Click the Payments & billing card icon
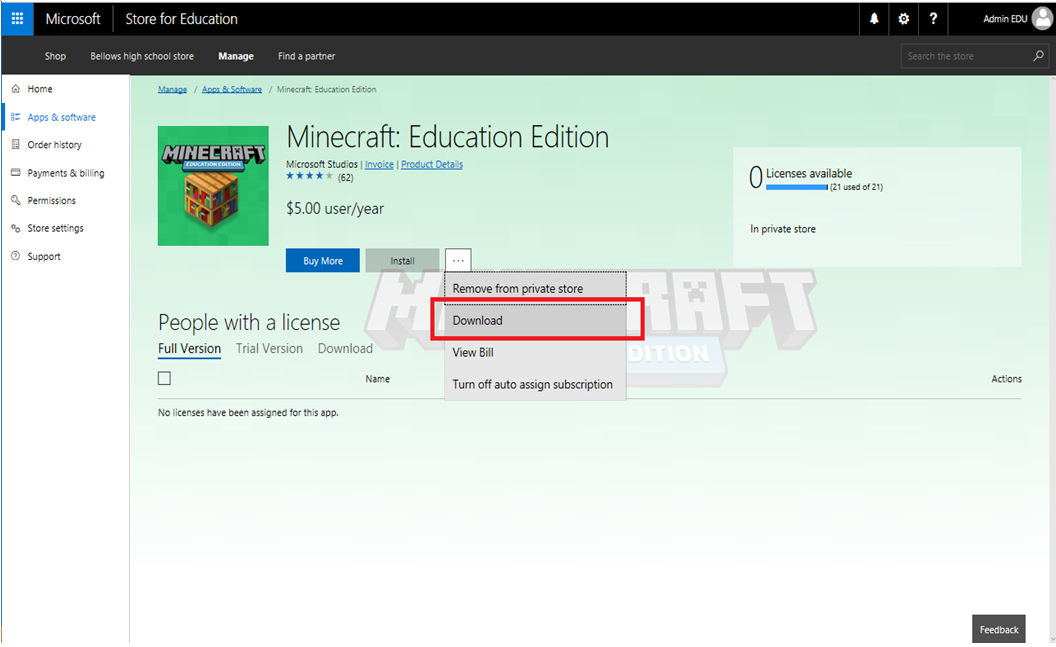This screenshot has width=1056, height=647. click(15, 173)
